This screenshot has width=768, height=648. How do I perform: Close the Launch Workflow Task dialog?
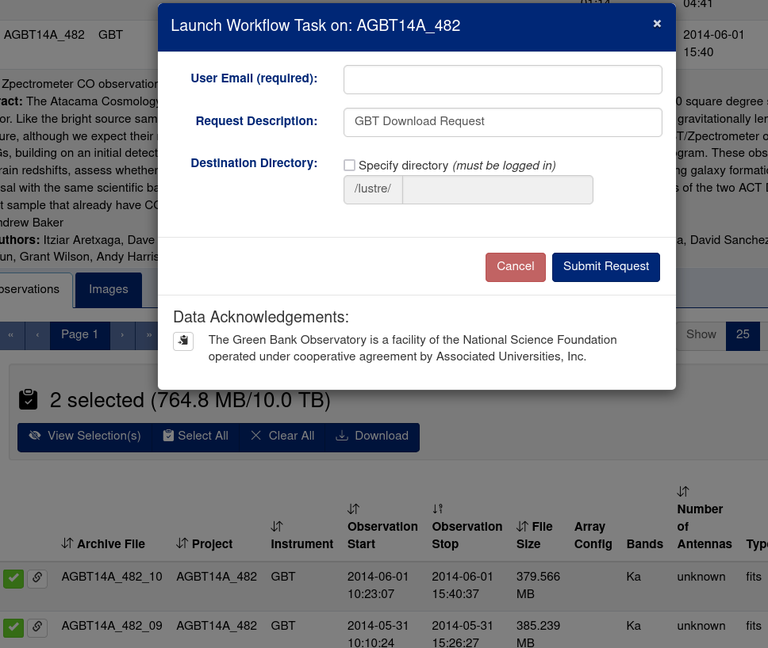(657, 24)
